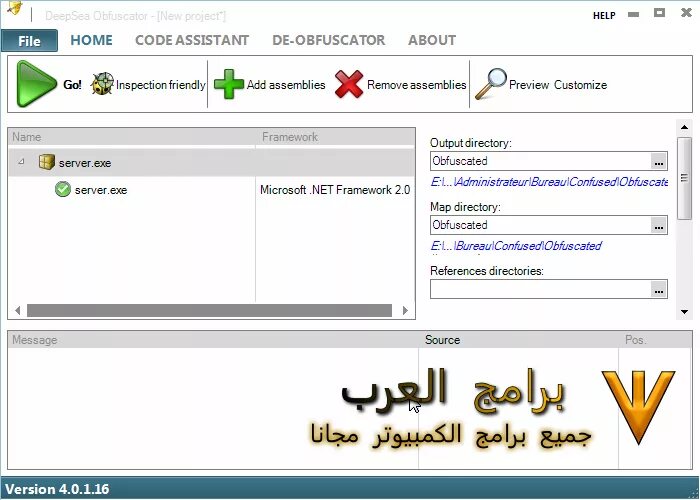Open the ABOUT tab
Screen dimensions: 700x500
432,40
